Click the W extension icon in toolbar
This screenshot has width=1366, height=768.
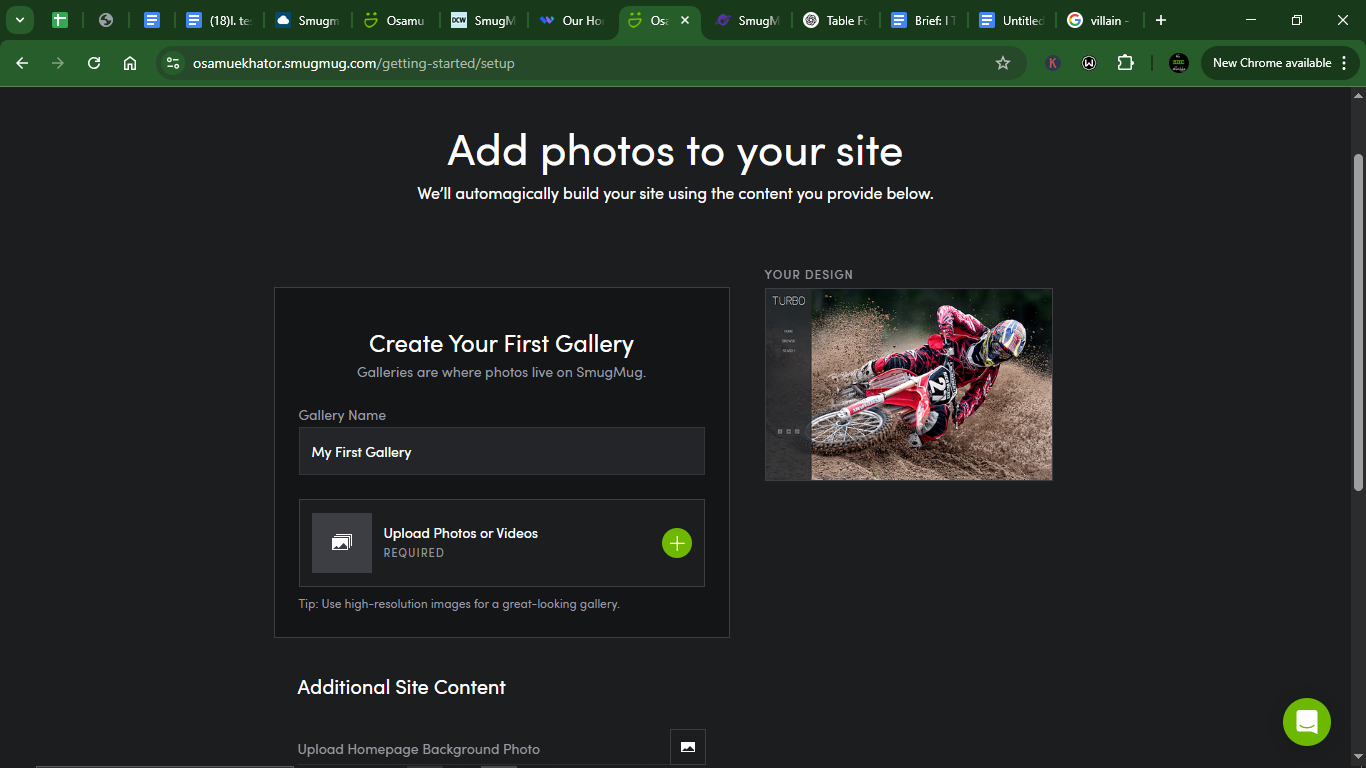click(x=1089, y=63)
